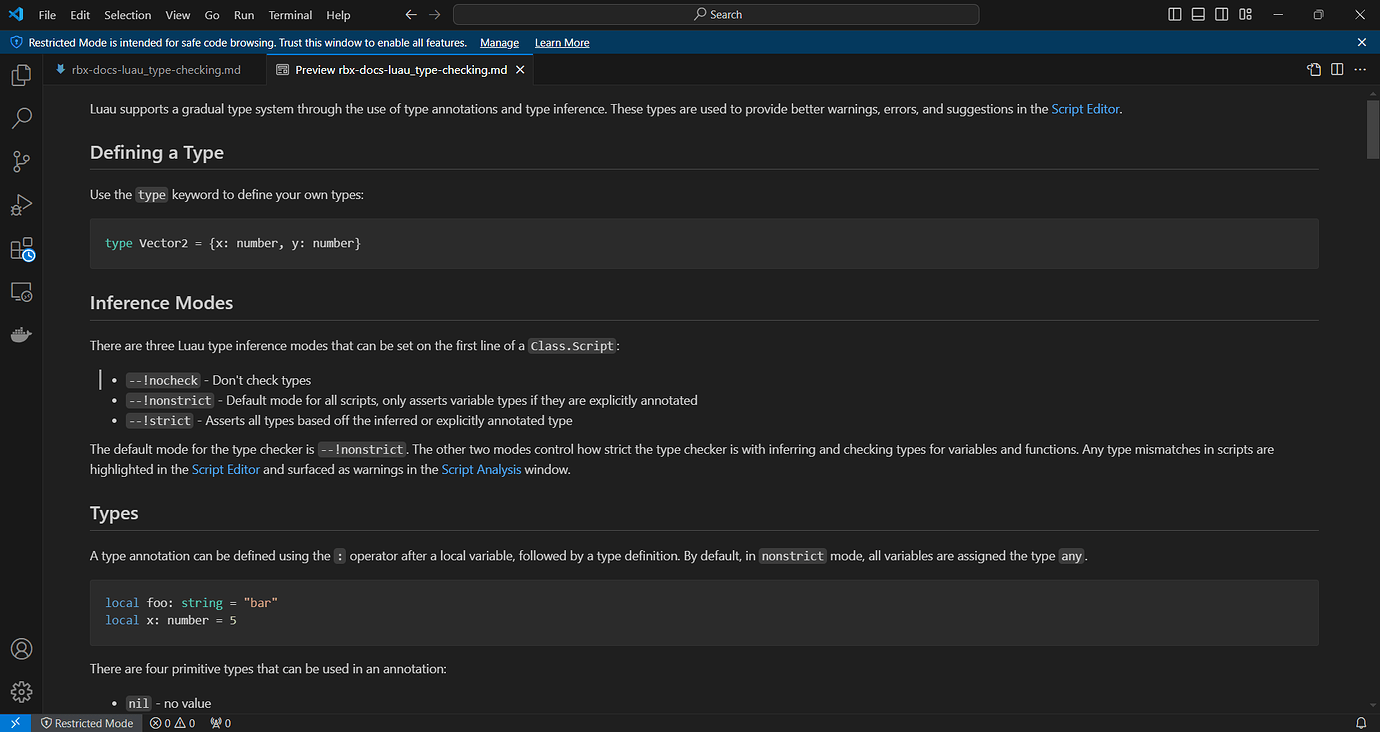Screen dimensions: 1380x732
Task: Open the notifications bell
Action: [x=1360, y=722]
